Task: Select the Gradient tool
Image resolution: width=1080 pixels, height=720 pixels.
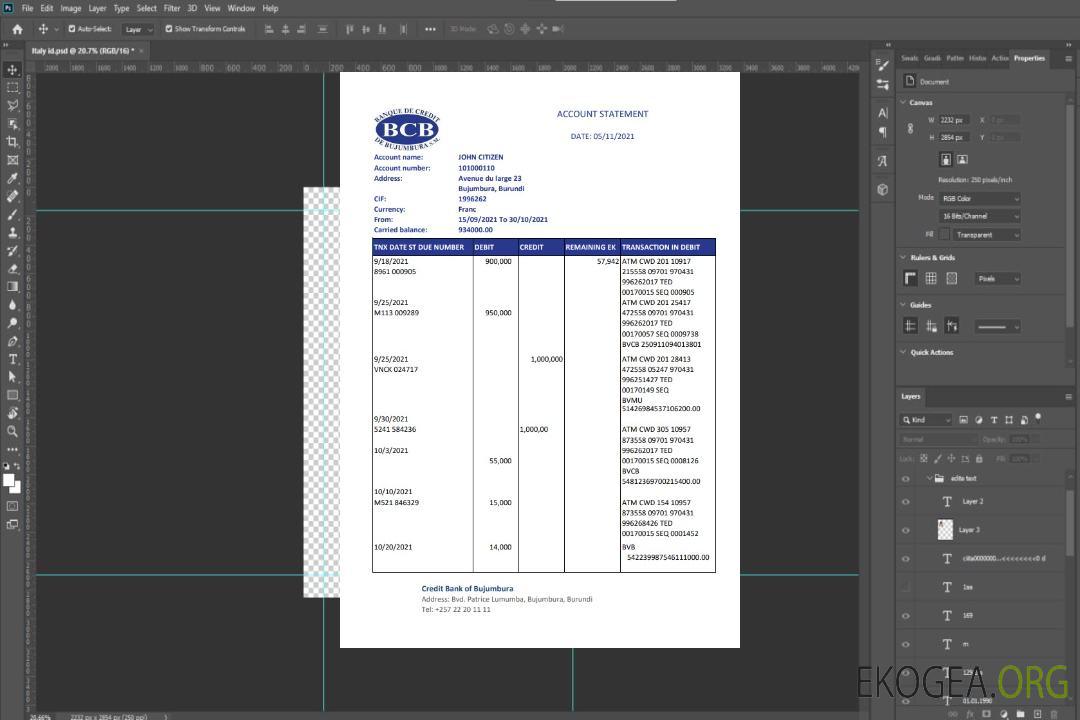Action: 12,287
